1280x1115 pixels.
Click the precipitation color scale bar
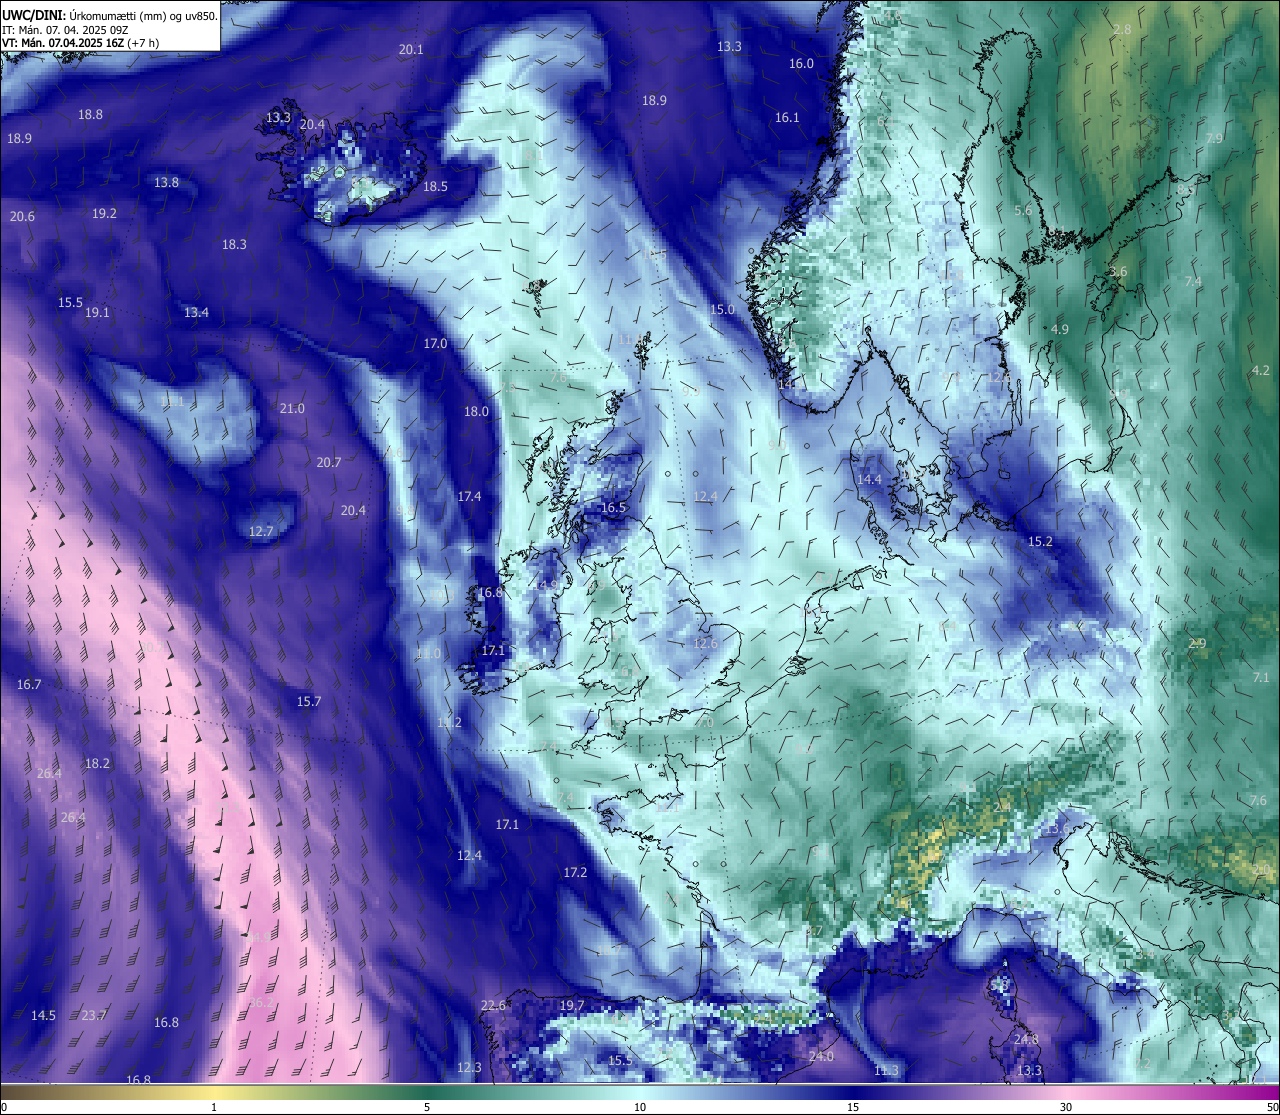pos(640,1091)
